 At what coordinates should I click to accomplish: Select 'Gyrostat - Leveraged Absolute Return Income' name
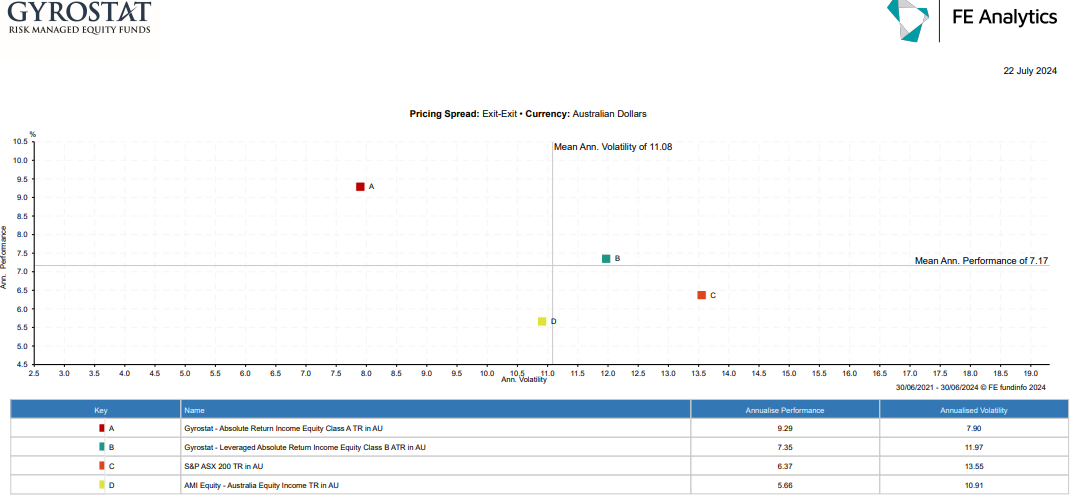305,447
